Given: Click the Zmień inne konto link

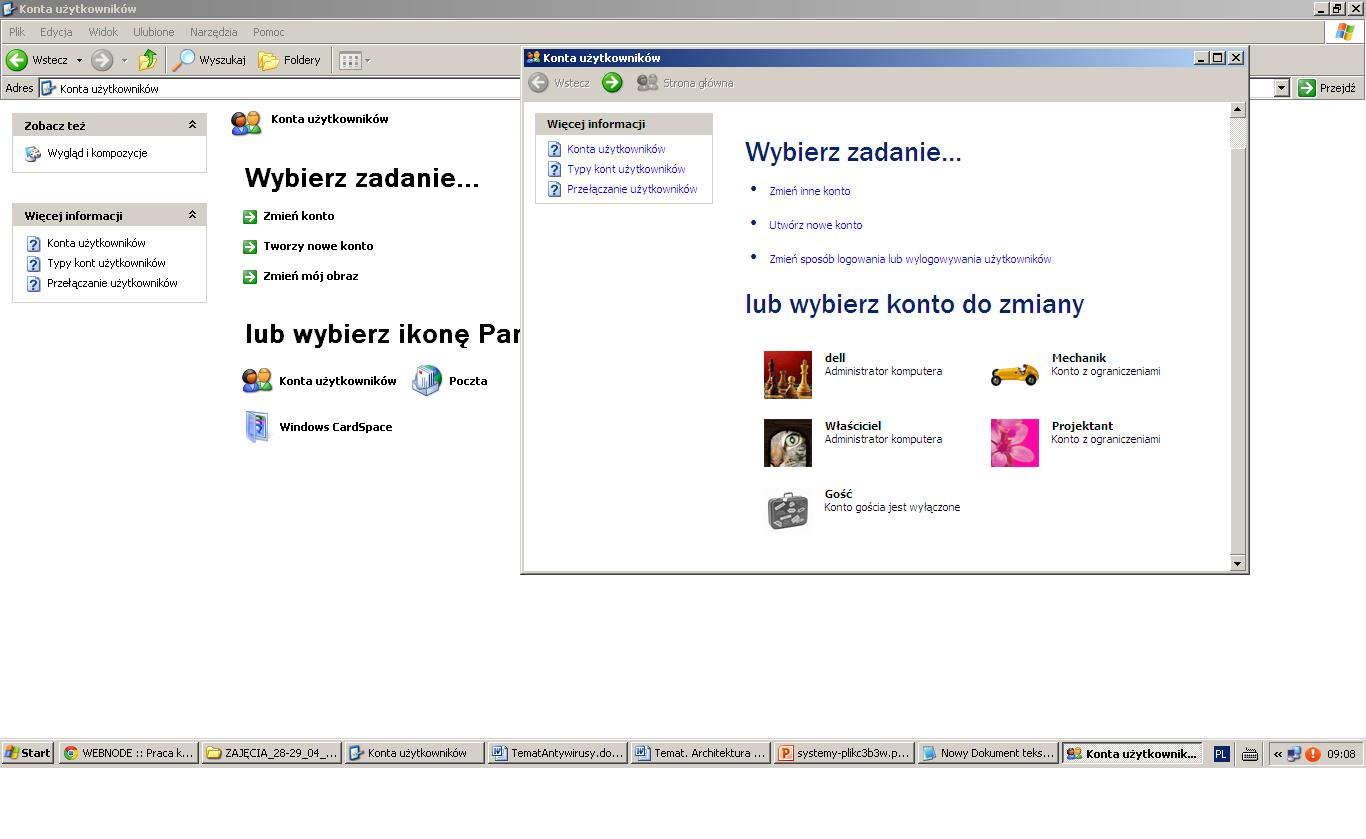Looking at the screenshot, I should [809, 191].
